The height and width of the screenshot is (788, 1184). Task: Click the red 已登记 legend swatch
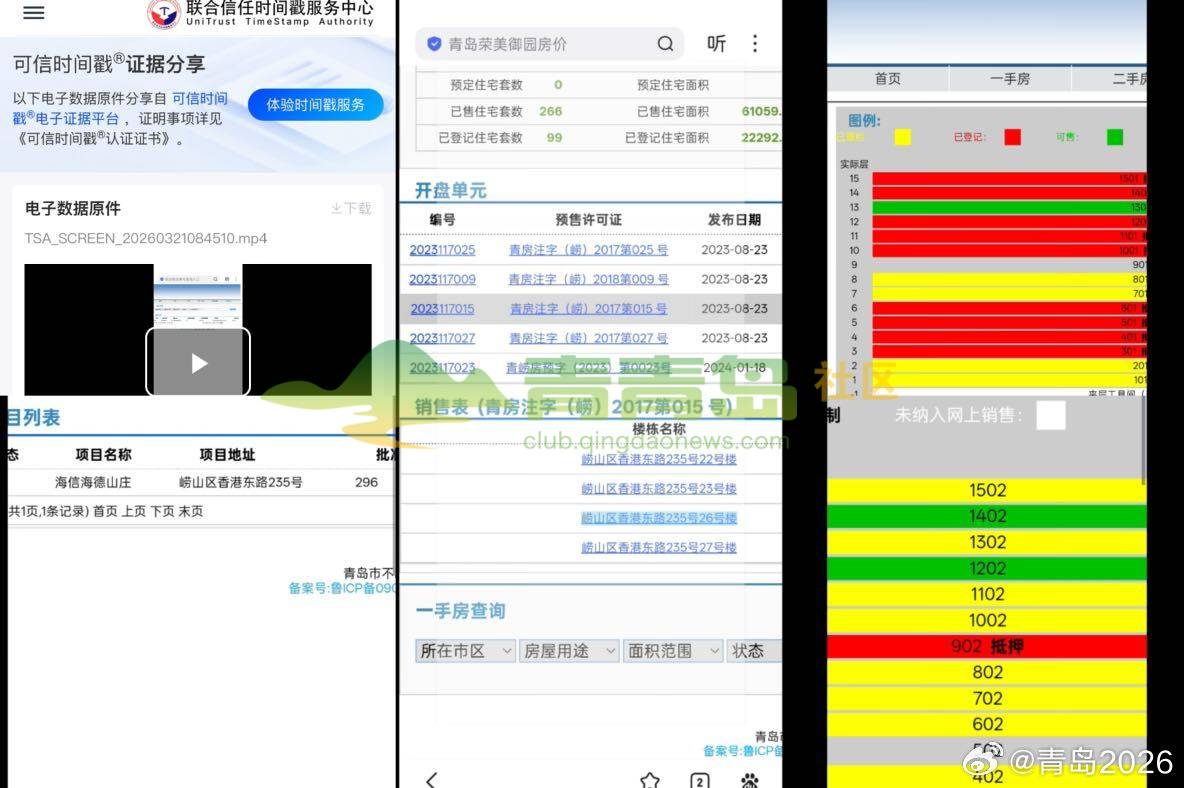pos(1013,137)
